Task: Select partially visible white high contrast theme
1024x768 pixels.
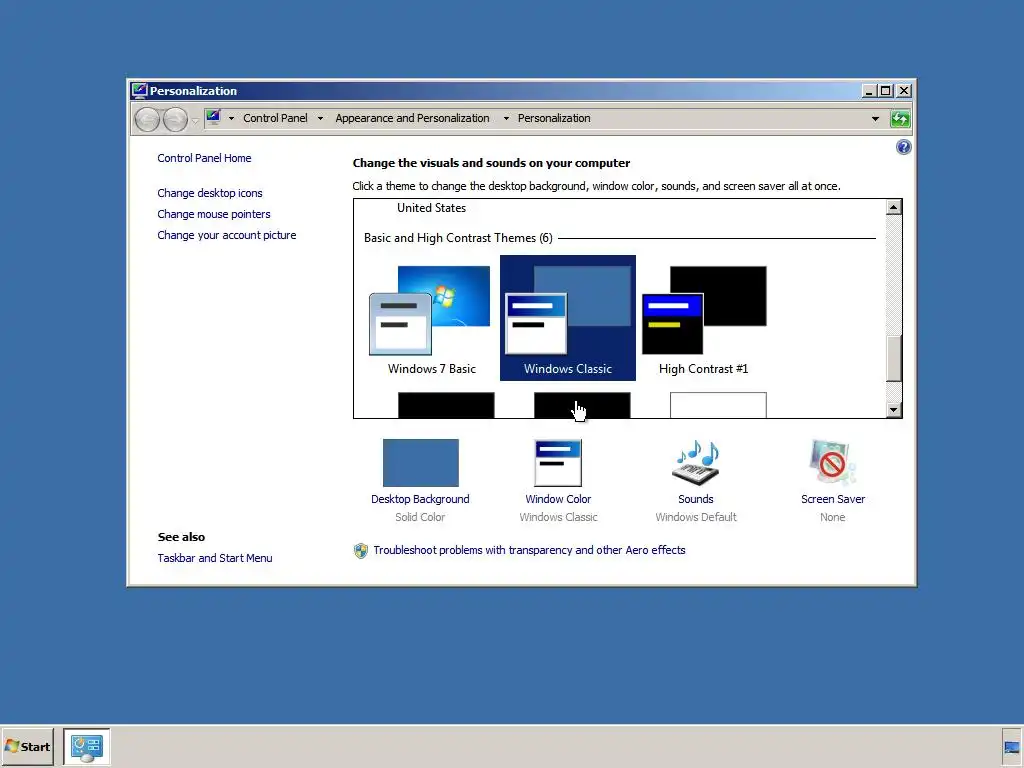Action: tap(718, 405)
